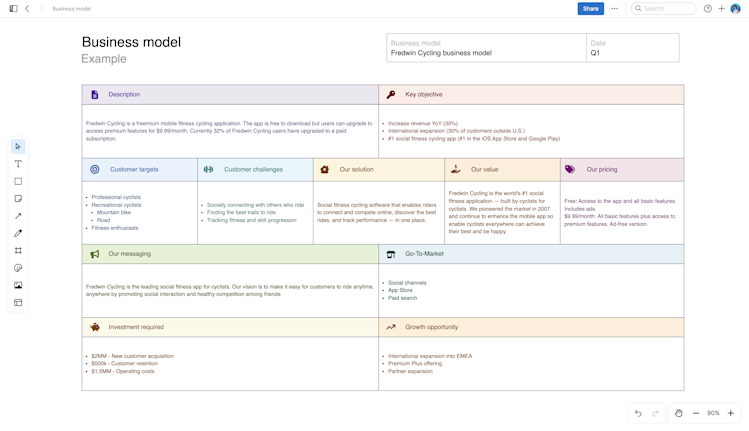Viewport: 749px width, 431px height.
Task: Toggle the sidebar panel icon
Action: point(13,9)
